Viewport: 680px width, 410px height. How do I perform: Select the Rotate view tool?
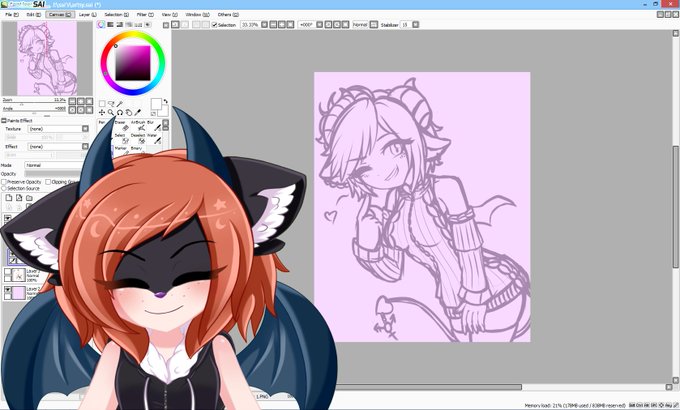120,112
